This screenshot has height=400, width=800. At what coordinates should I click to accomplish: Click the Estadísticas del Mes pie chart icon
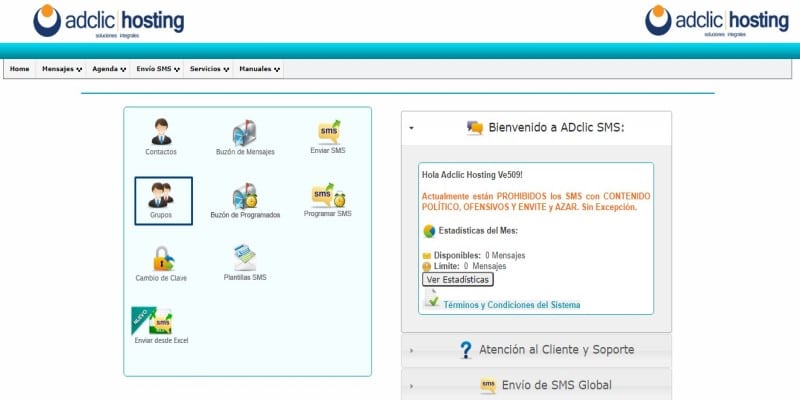tap(429, 231)
